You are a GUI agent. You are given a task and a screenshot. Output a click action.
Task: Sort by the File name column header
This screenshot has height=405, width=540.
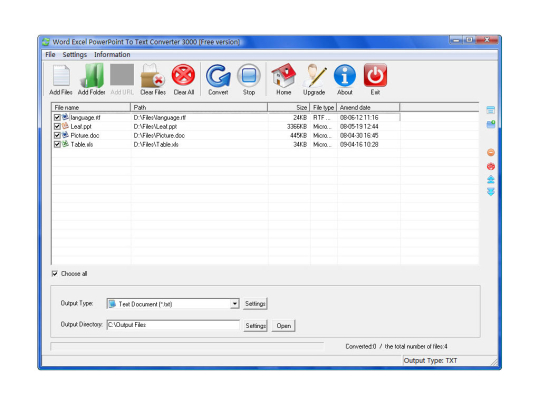[x=91, y=107]
